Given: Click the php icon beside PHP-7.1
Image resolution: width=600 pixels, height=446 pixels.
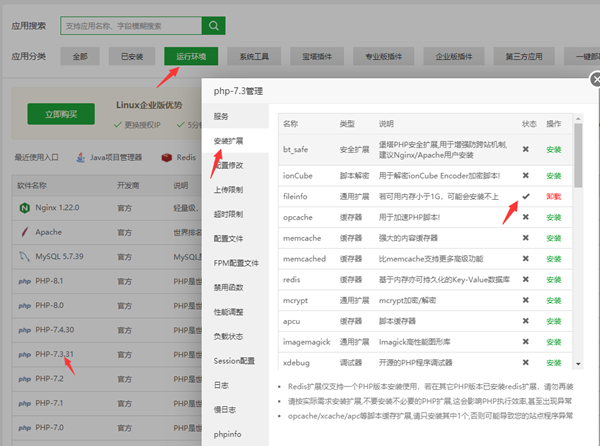Looking at the screenshot, I should tap(24, 404).
